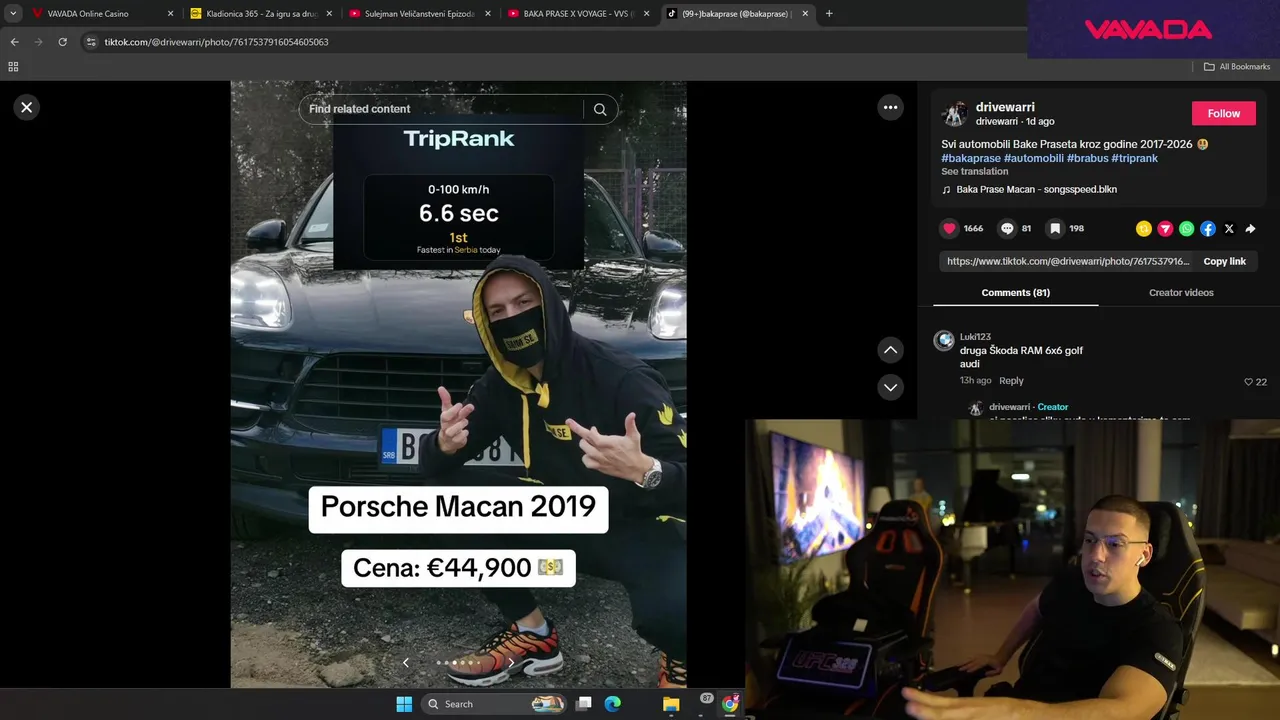Click the search magnifier in Find related content
This screenshot has width=1280, height=720.
point(600,109)
